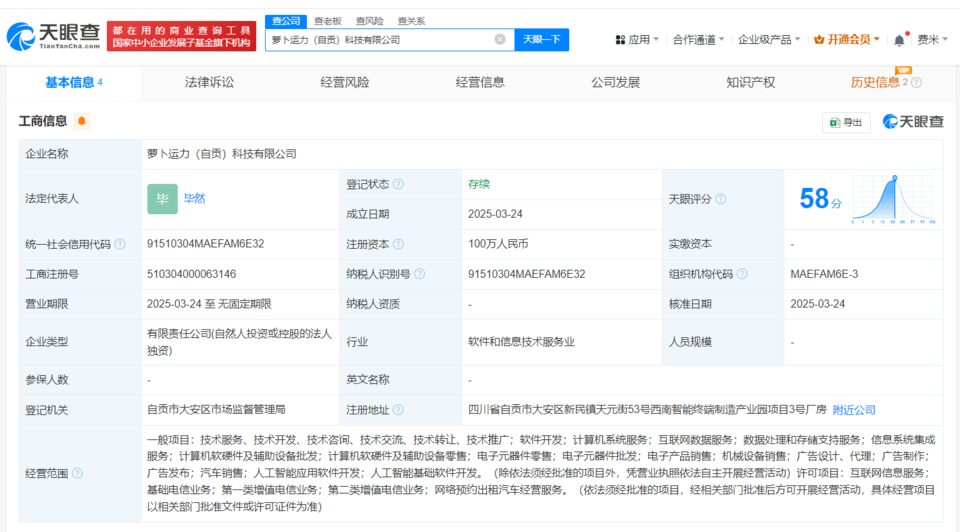960x532 pixels.
Task: Click the company search input field
Action: coord(380,40)
